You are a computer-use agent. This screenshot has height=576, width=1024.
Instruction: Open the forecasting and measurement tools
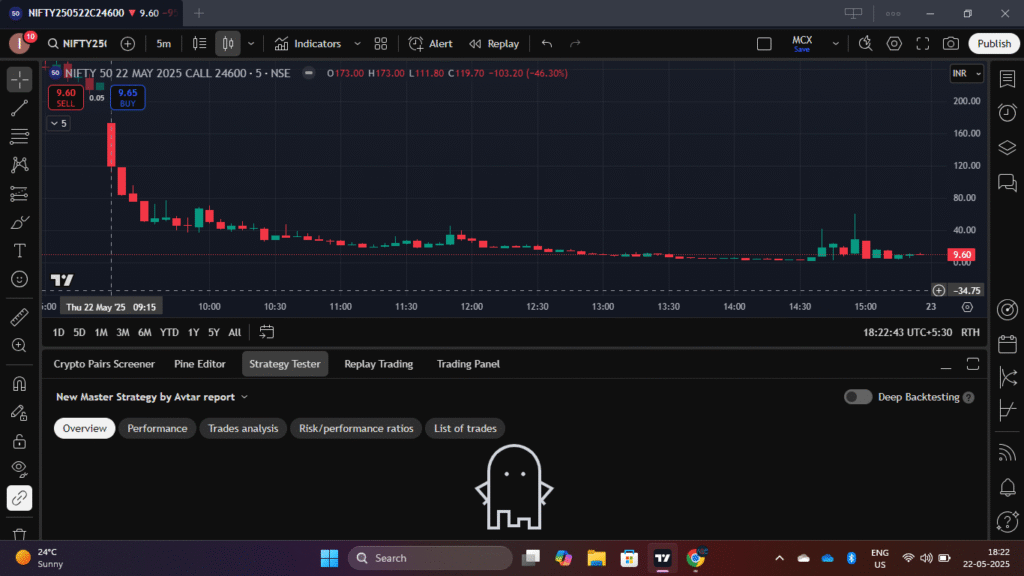pos(20,194)
